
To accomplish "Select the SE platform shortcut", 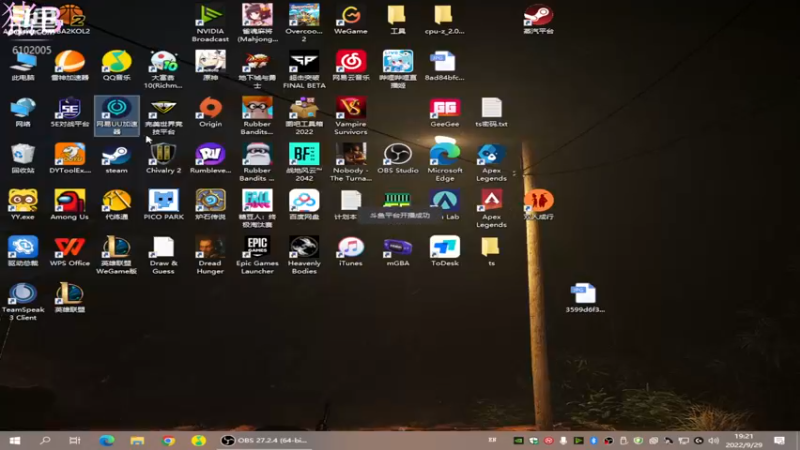I will point(70,112).
